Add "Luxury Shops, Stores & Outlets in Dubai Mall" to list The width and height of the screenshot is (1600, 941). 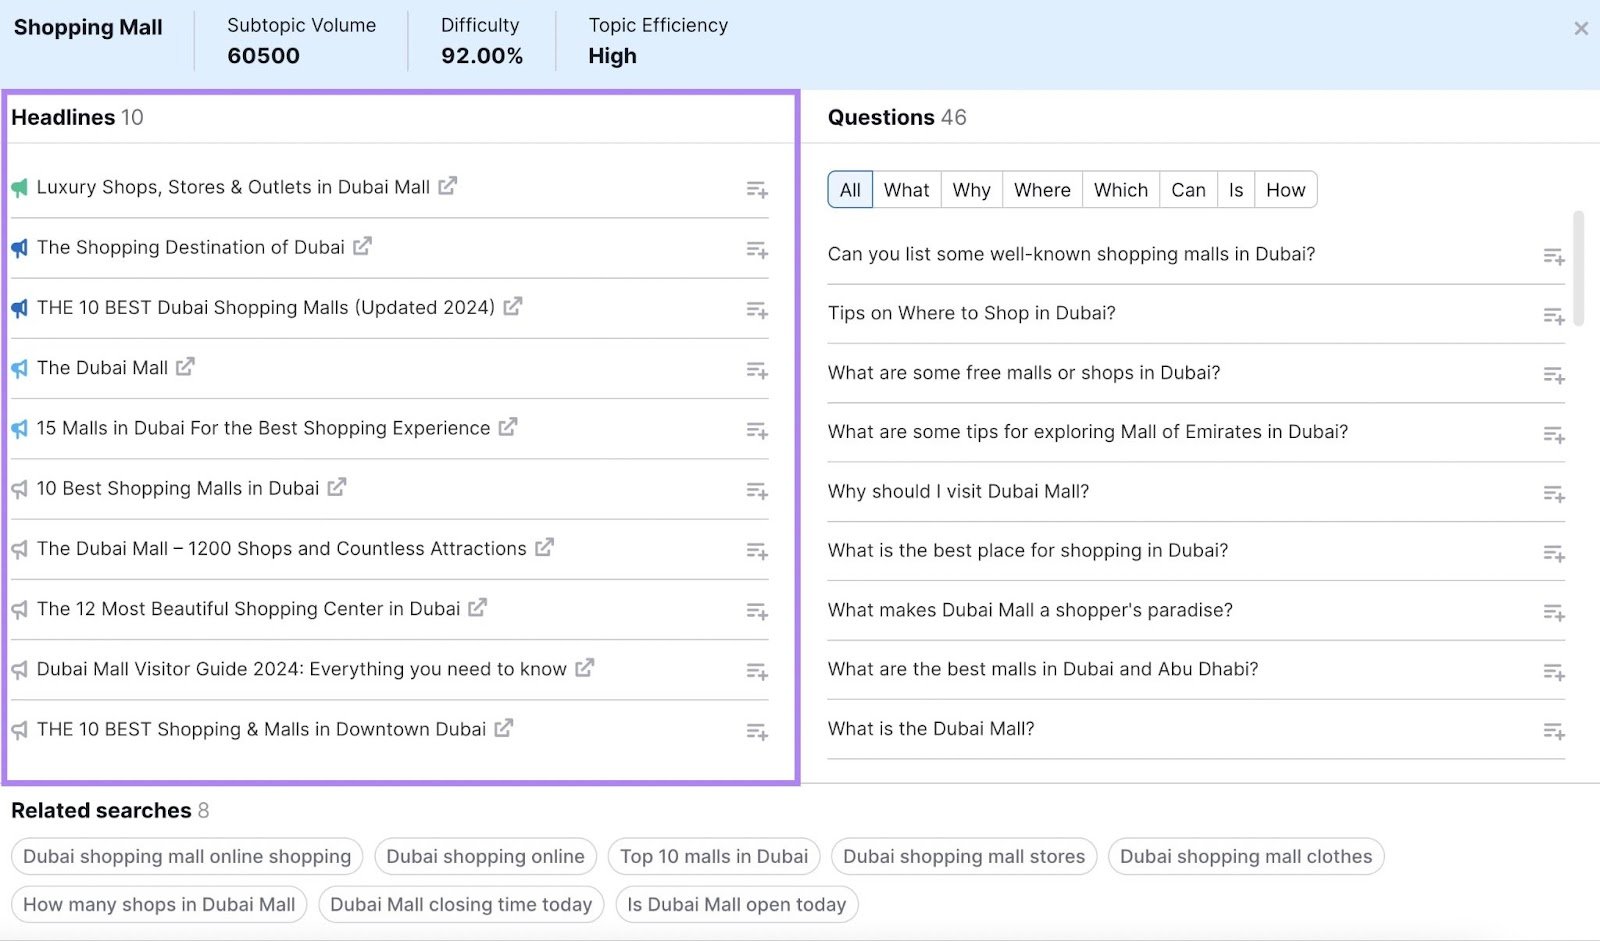(x=756, y=188)
